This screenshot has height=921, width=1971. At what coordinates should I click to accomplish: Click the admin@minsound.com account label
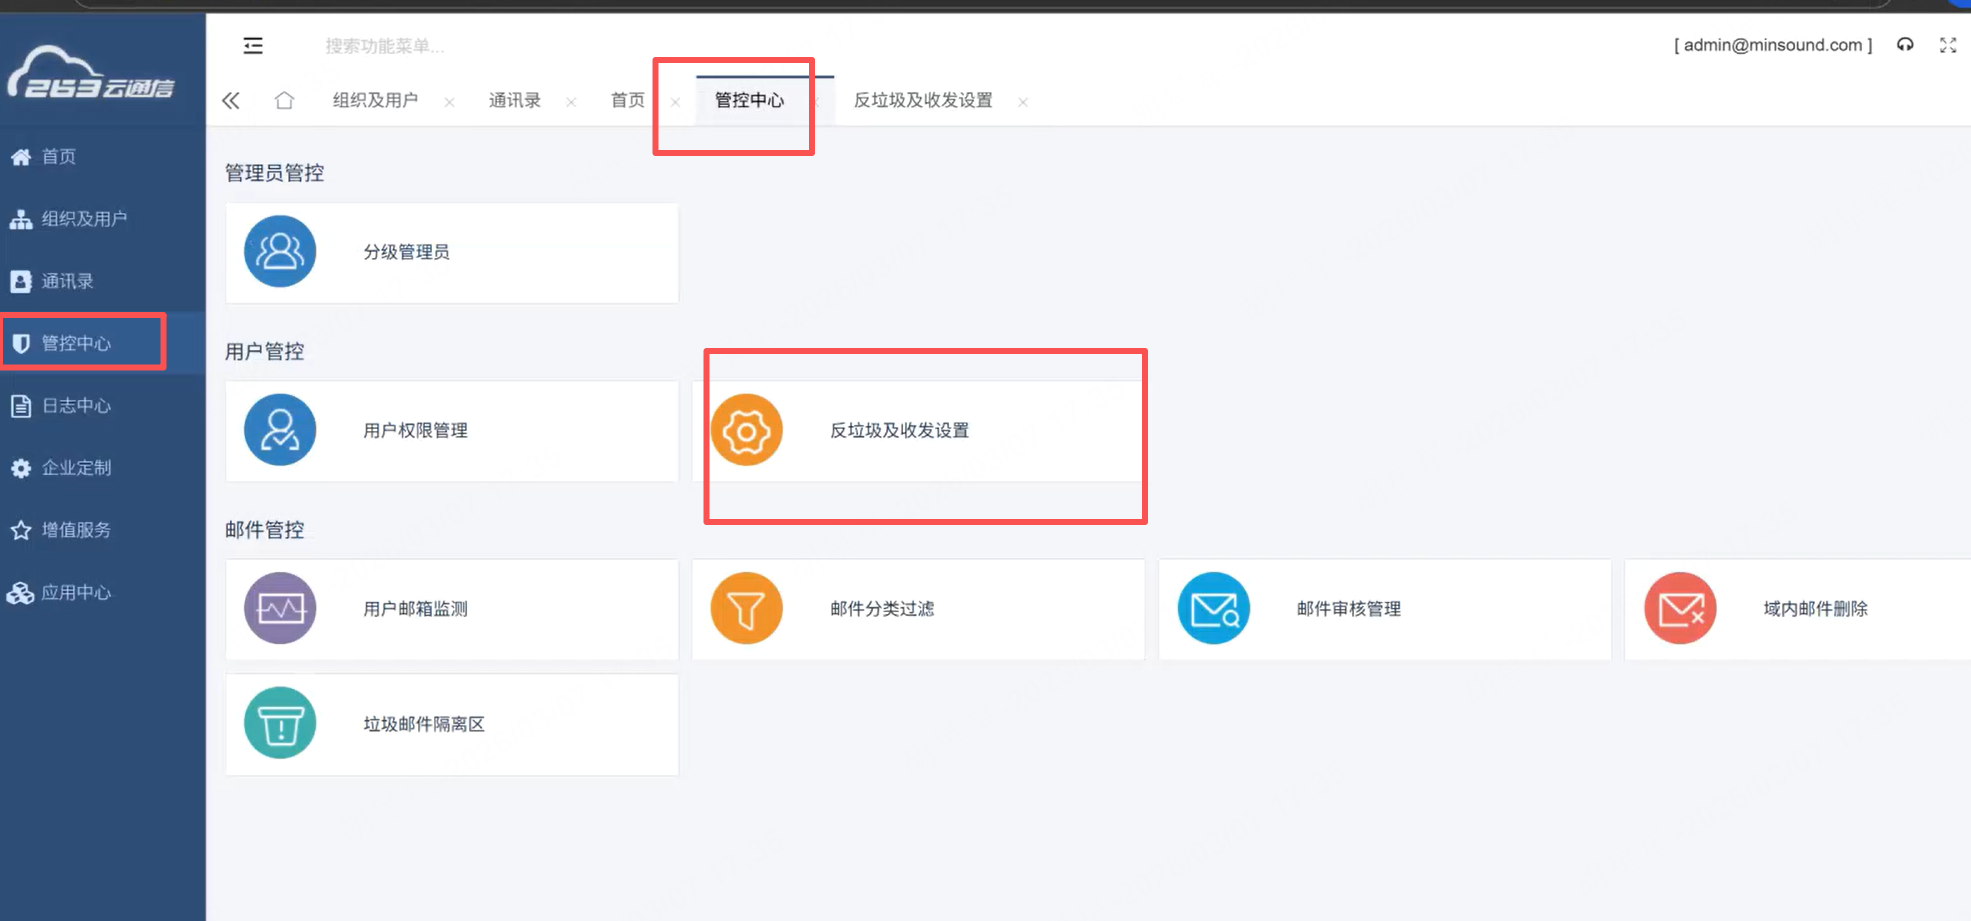[1773, 45]
